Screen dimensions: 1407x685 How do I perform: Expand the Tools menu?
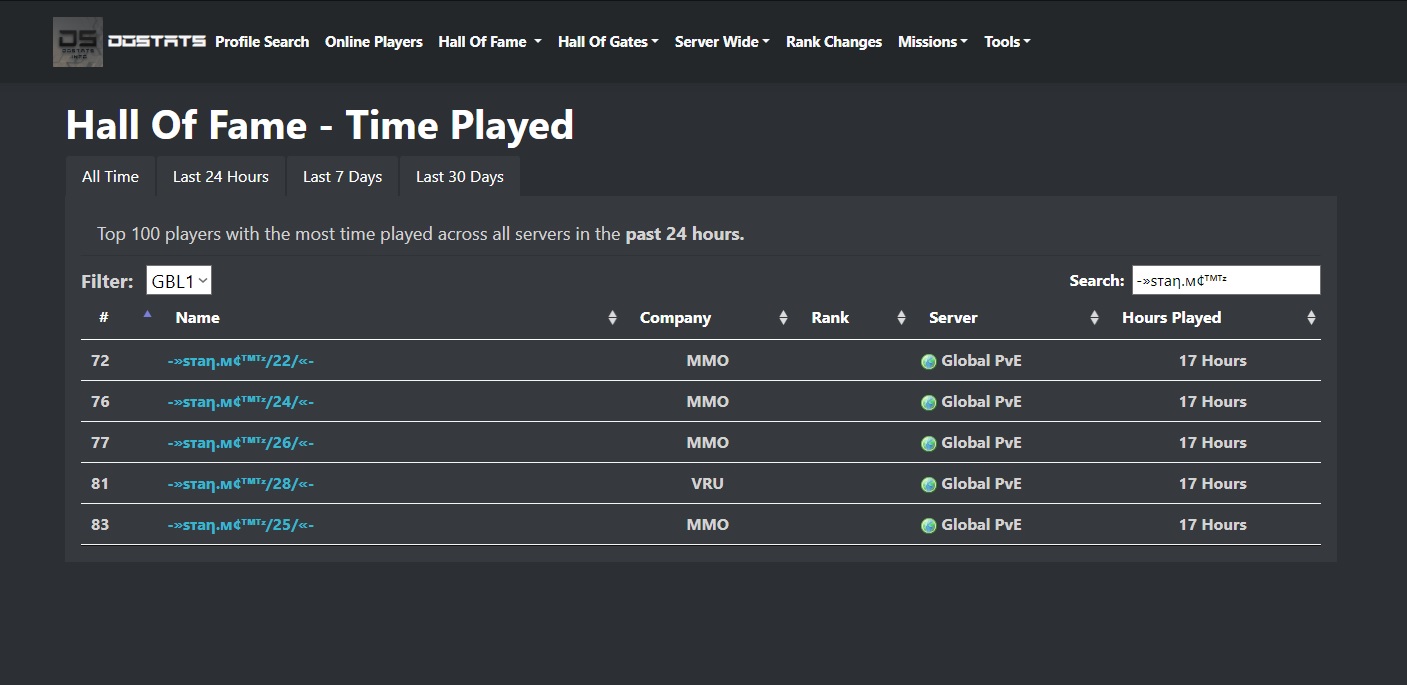pos(1007,42)
